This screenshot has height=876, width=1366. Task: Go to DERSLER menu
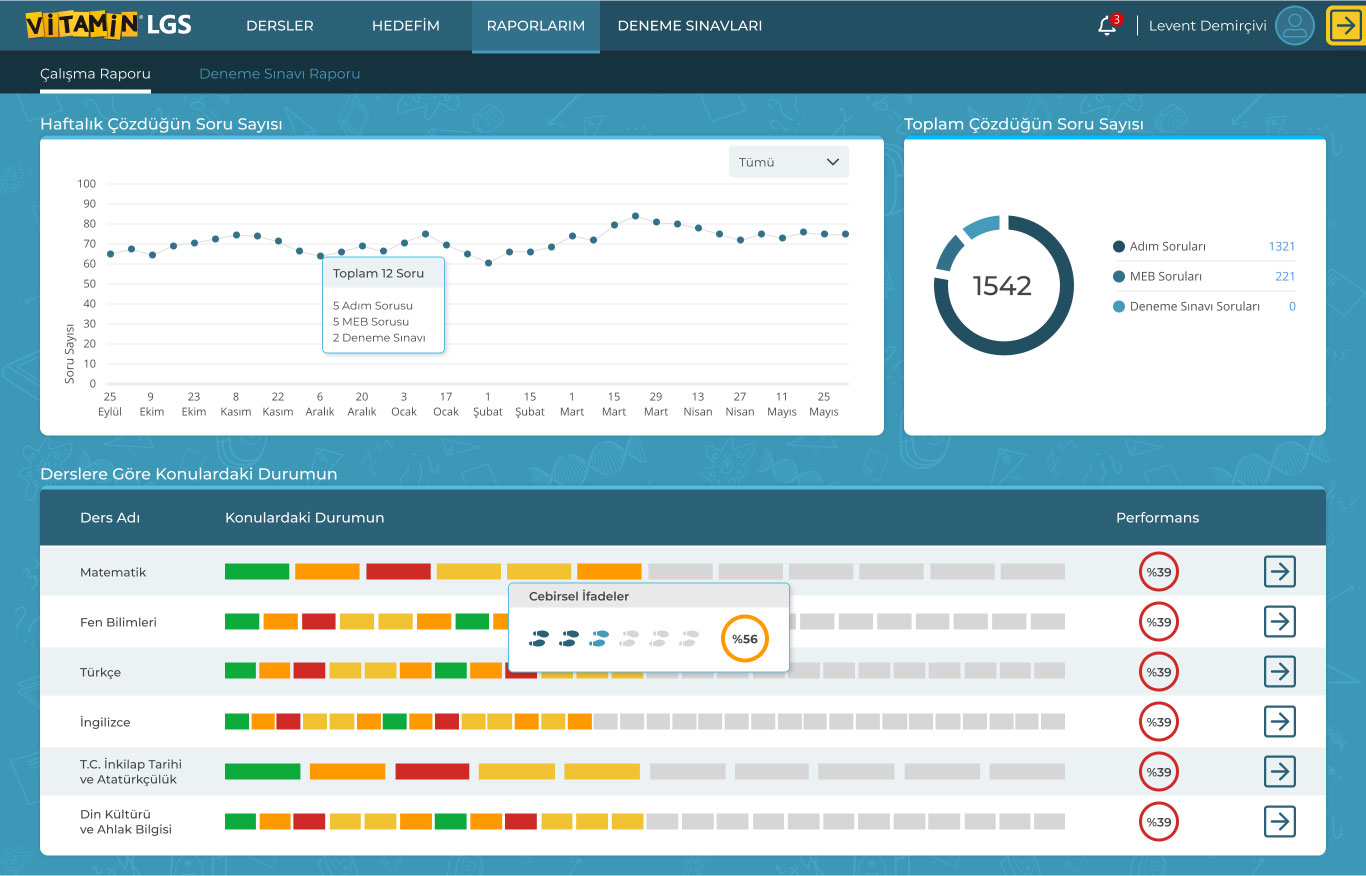(x=280, y=26)
